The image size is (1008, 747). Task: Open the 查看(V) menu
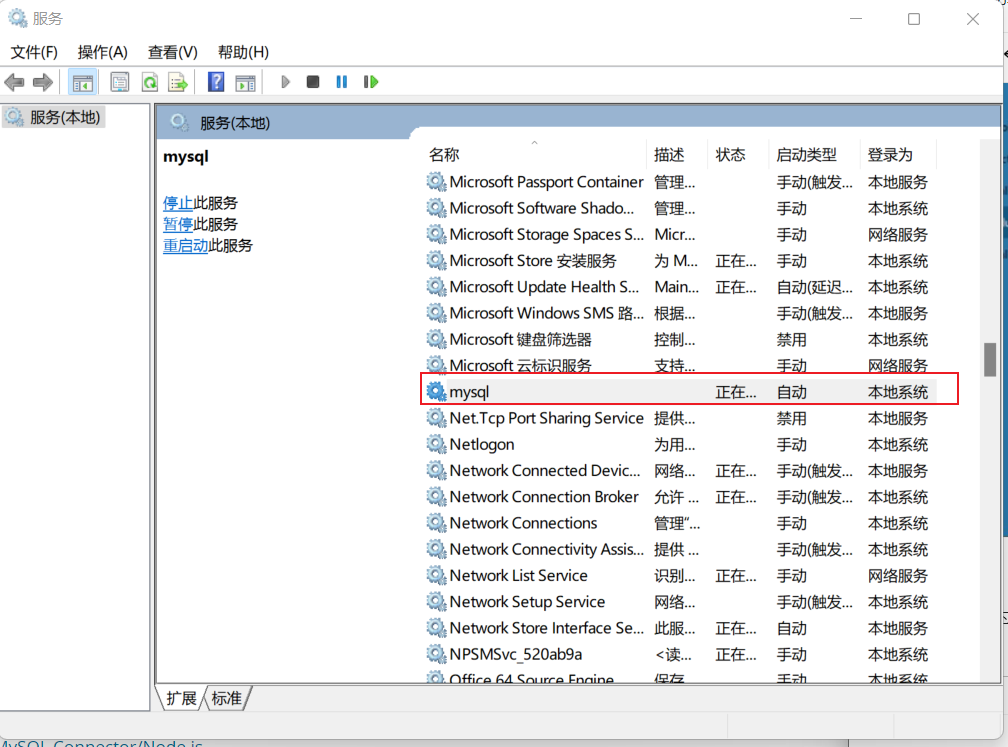pos(171,51)
